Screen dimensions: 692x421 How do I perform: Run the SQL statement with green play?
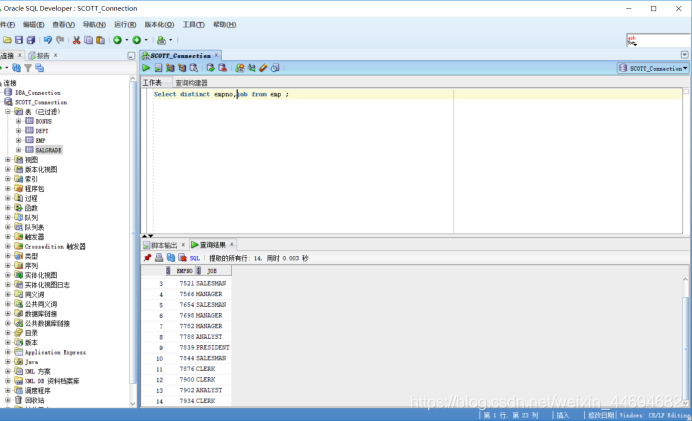pos(146,68)
